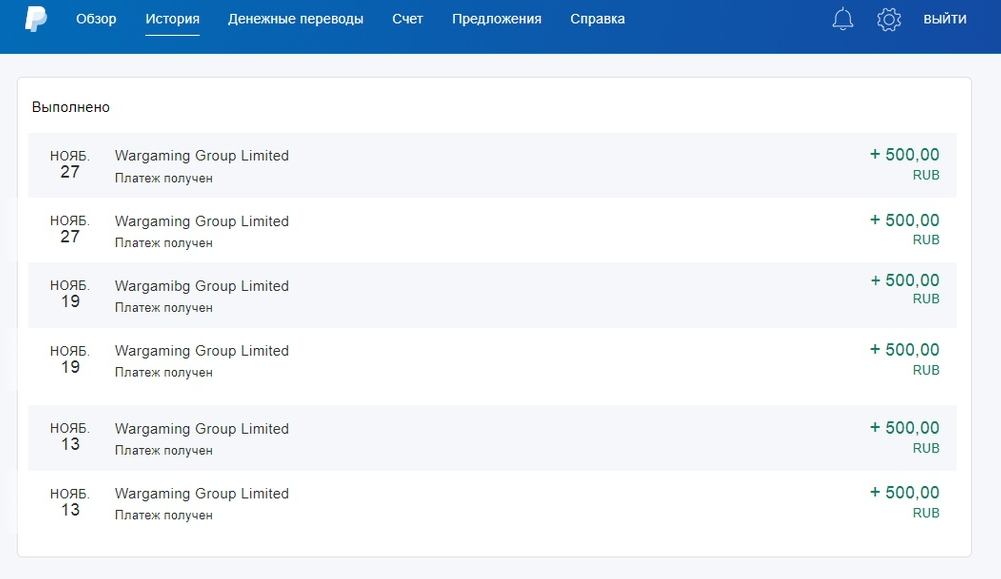The height and width of the screenshot is (579, 1001).
Task: Open the last Nov 13 Wargaming transaction
Action: click(x=492, y=503)
